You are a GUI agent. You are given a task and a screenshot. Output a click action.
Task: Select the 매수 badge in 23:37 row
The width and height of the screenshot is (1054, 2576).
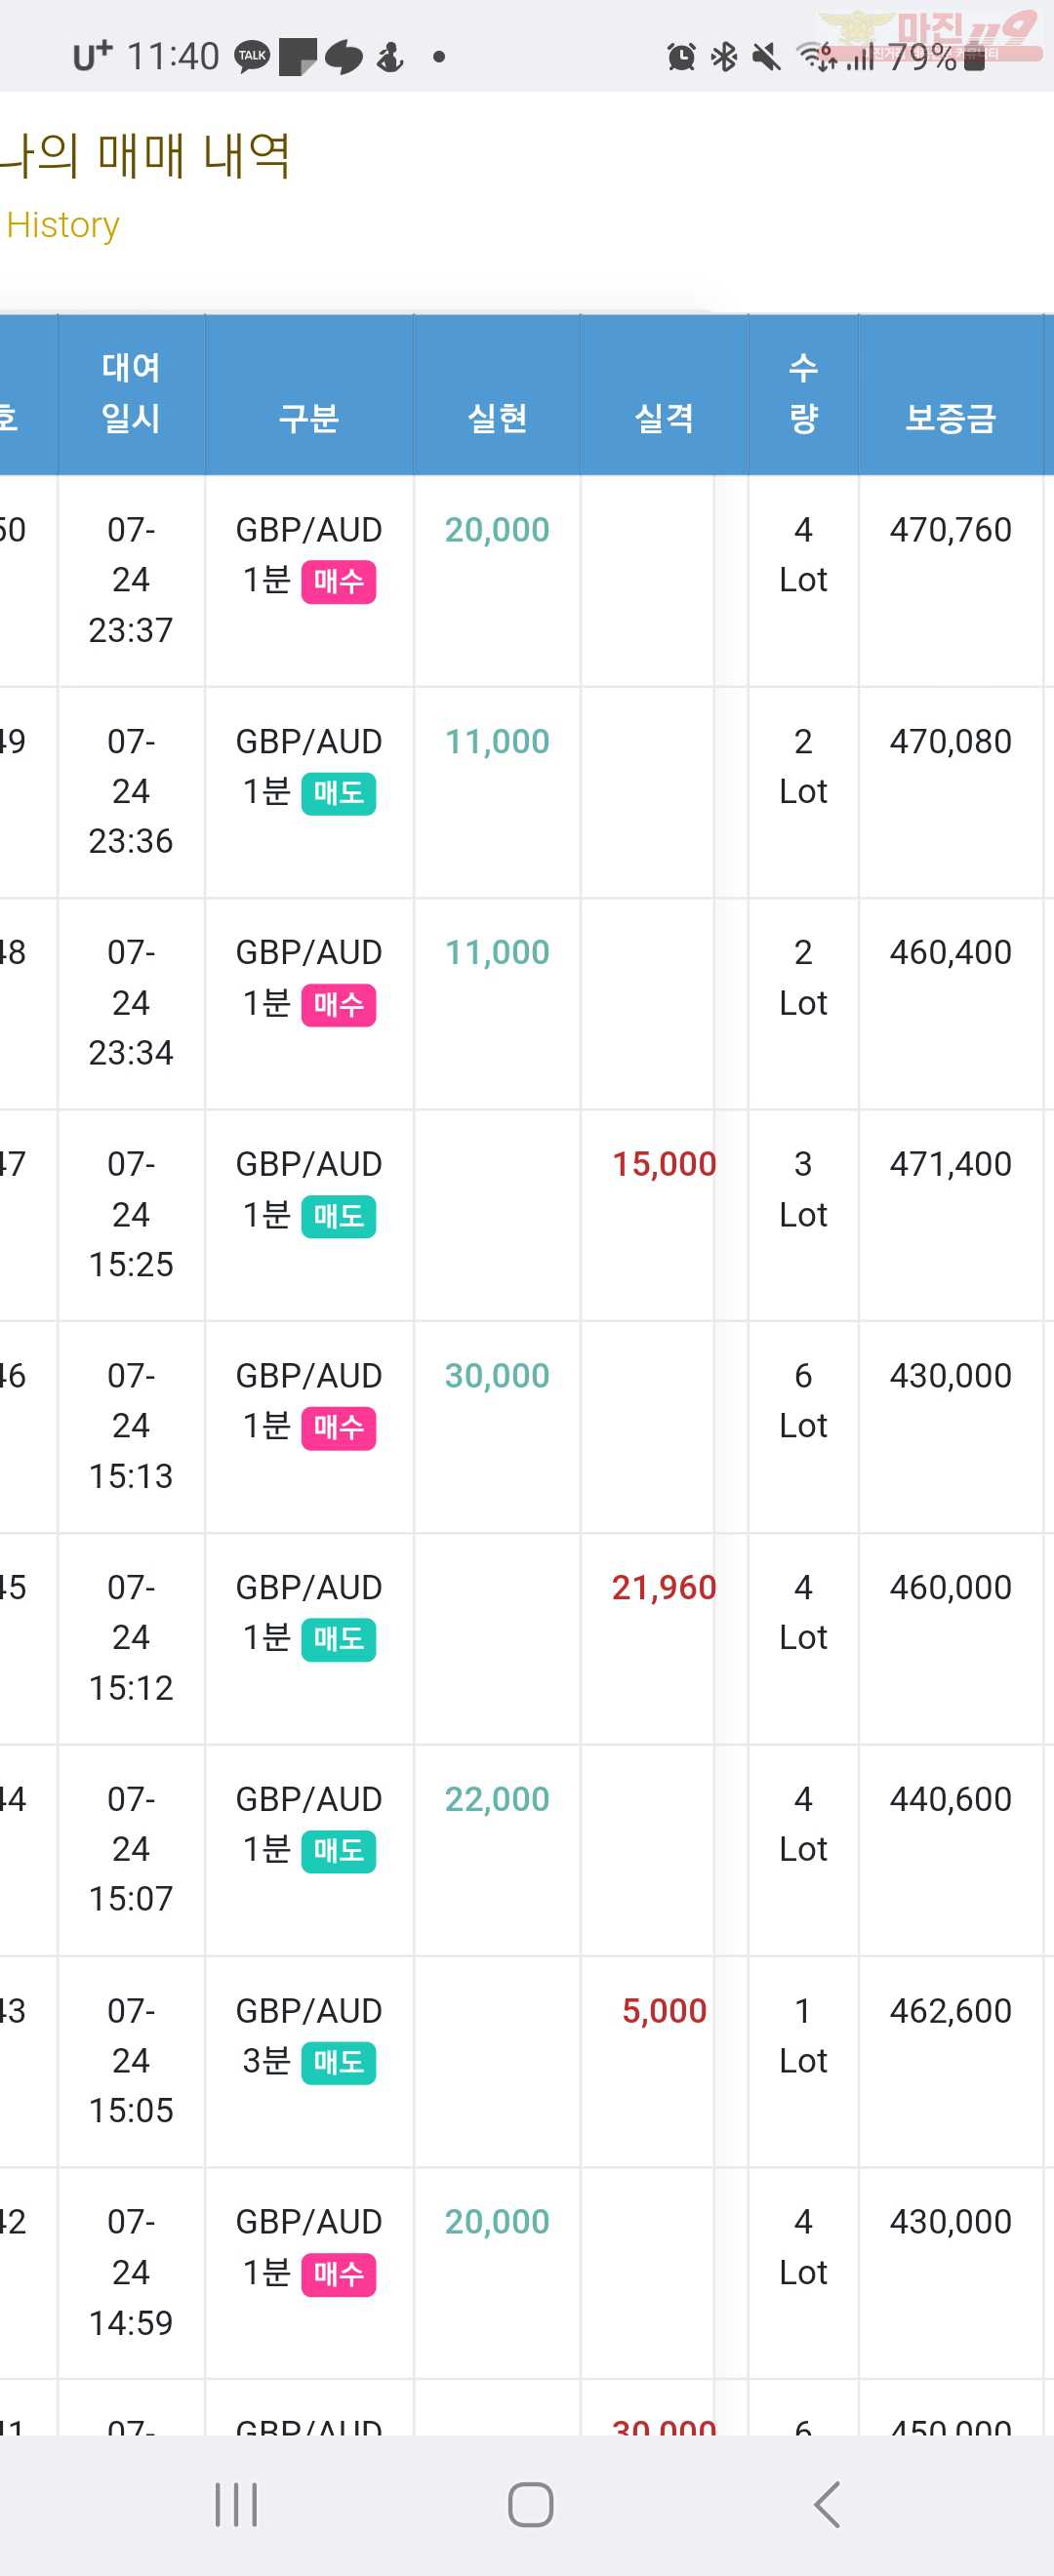click(x=339, y=581)
